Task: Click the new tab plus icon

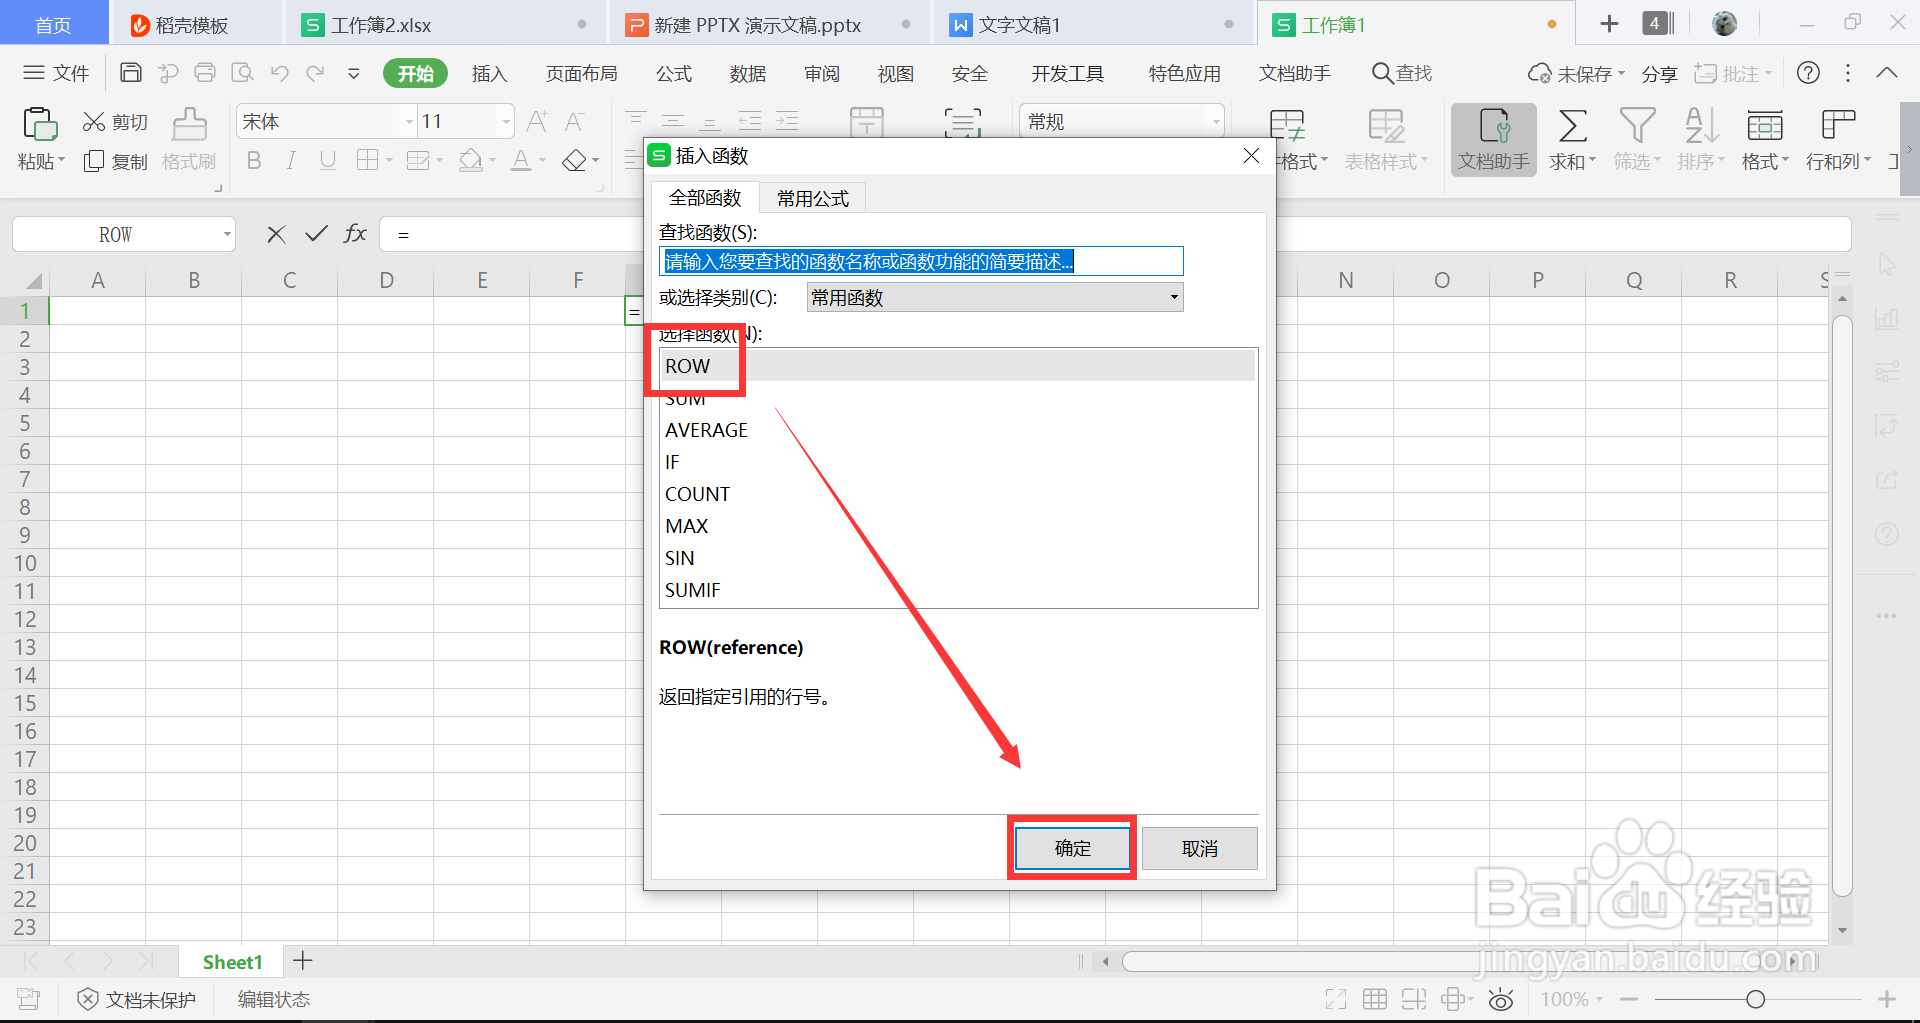Action: point(1609,24)
